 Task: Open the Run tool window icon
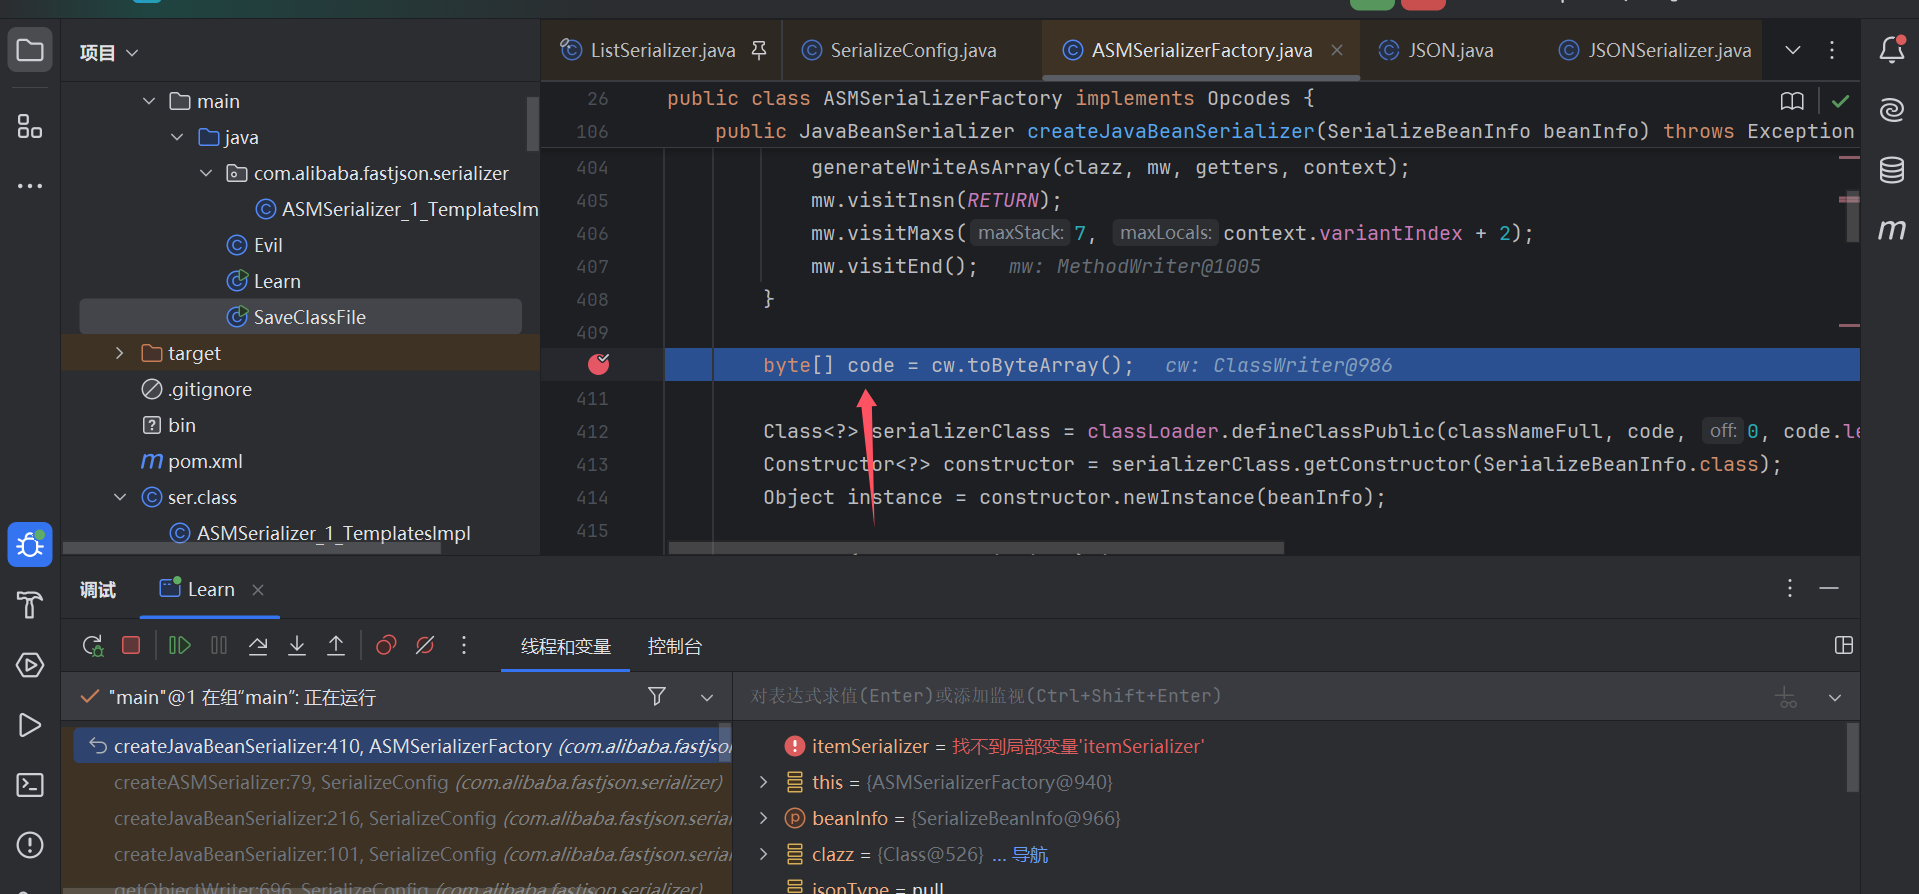point(30,725)
